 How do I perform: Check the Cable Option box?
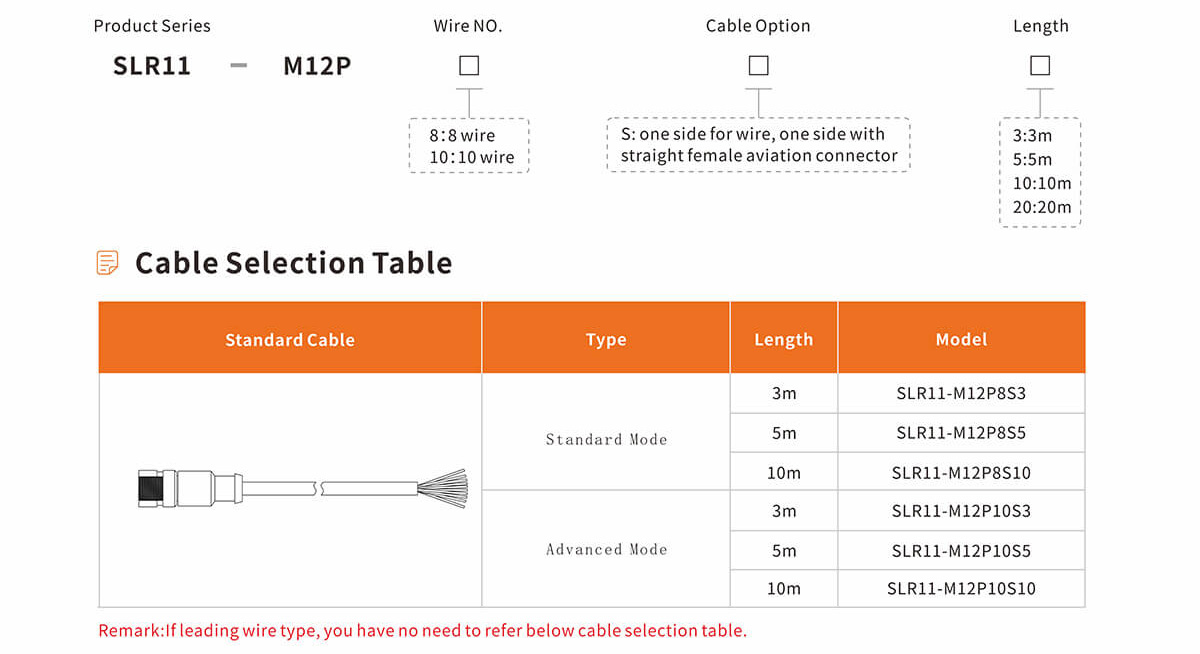click(x=759, y=66)
